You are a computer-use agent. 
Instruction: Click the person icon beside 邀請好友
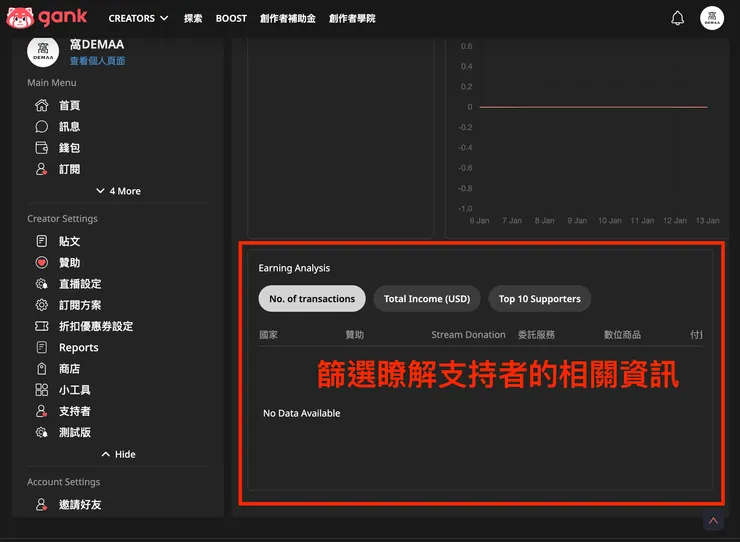click(x=42, y=505)
